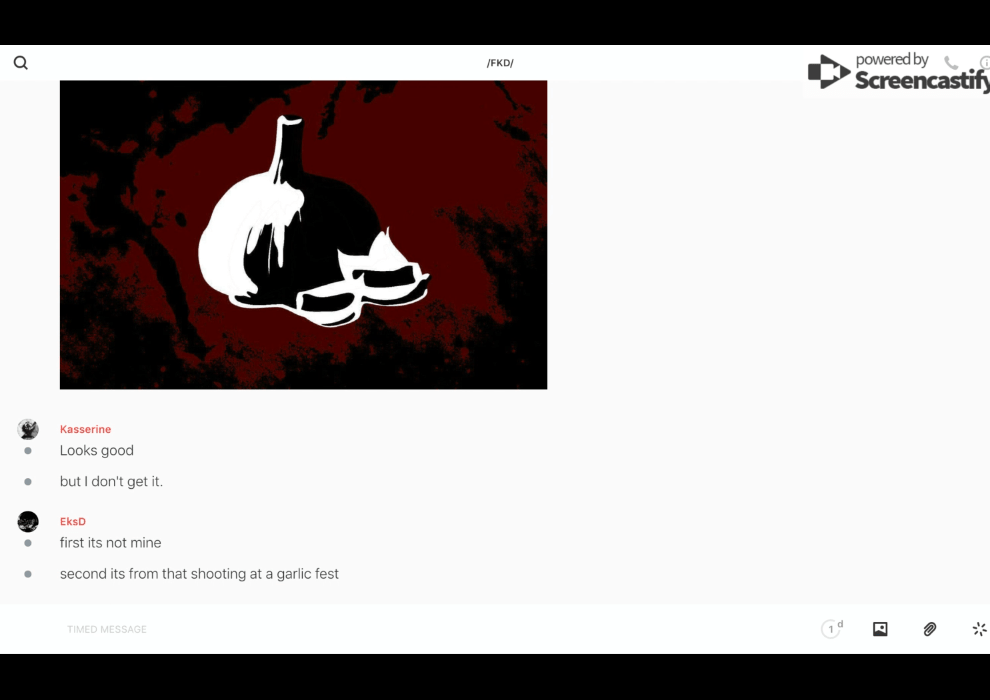Click the Kasserine username
Viewport: 990px width, 700px height.
coord(85,430)
